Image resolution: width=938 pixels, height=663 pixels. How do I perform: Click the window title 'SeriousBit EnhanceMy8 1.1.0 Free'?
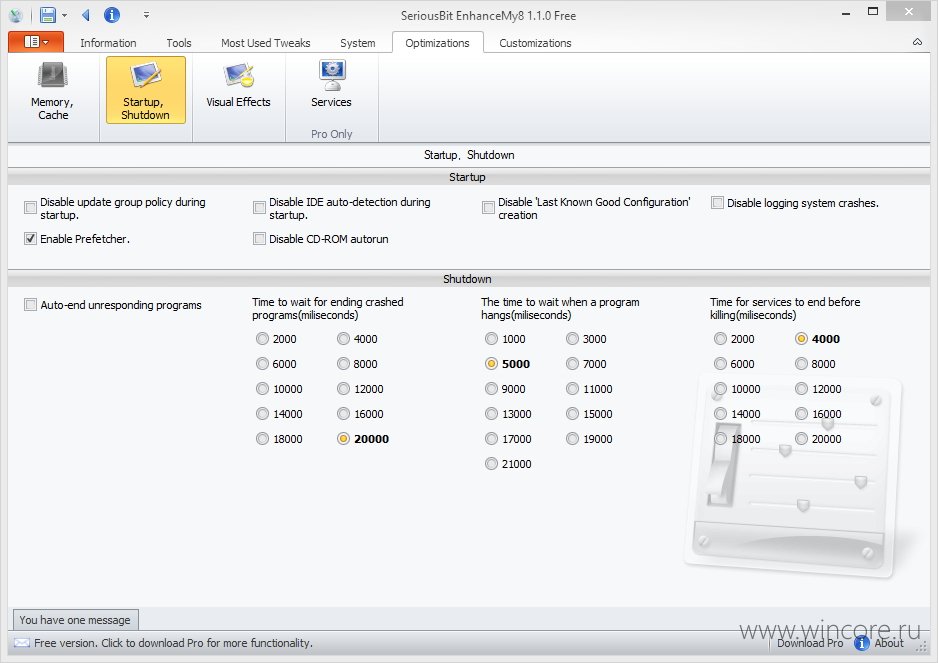488,16
